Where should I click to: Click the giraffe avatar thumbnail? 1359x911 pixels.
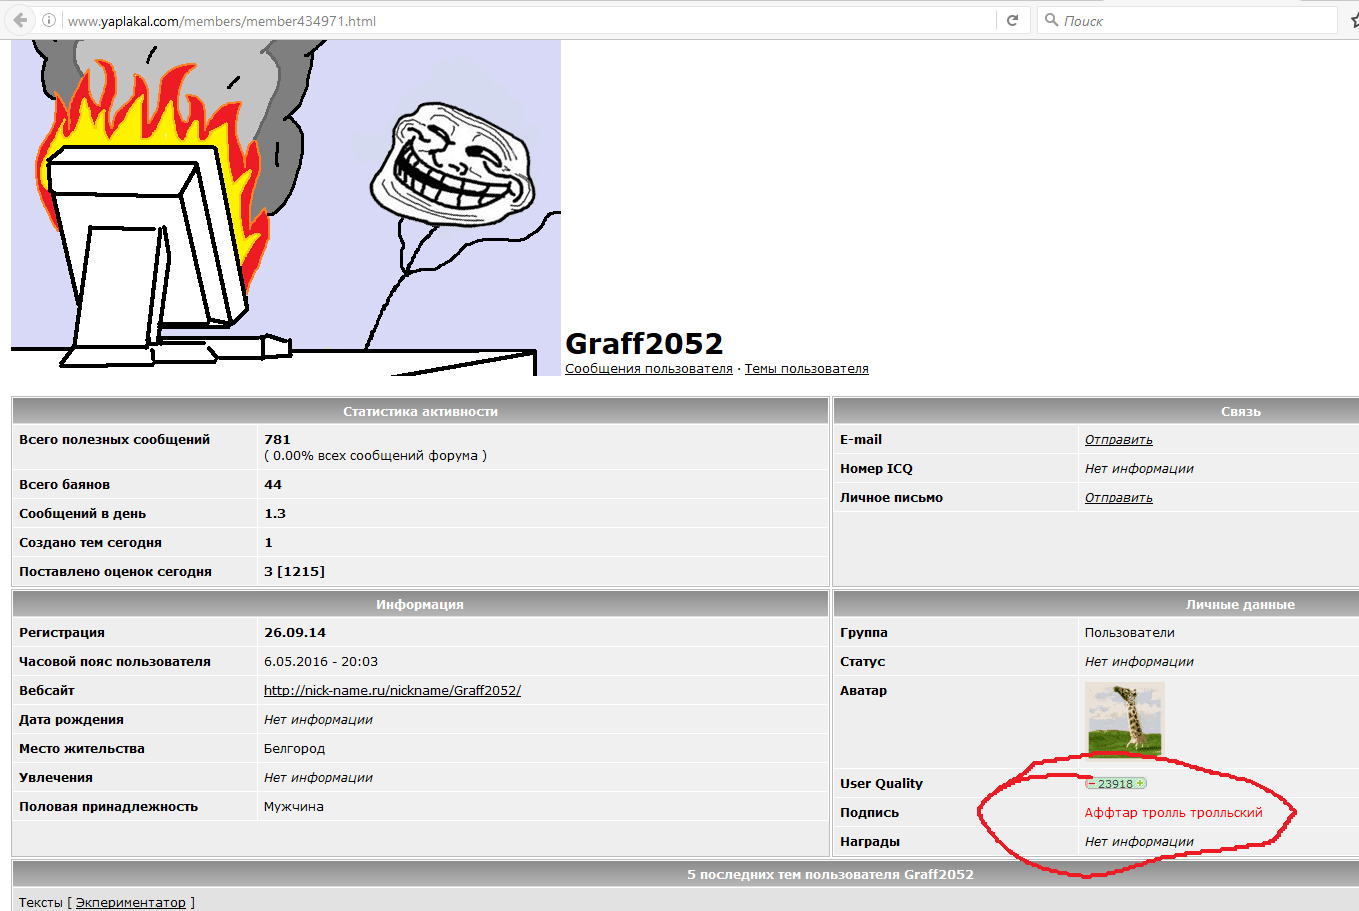pos(1125,720)
